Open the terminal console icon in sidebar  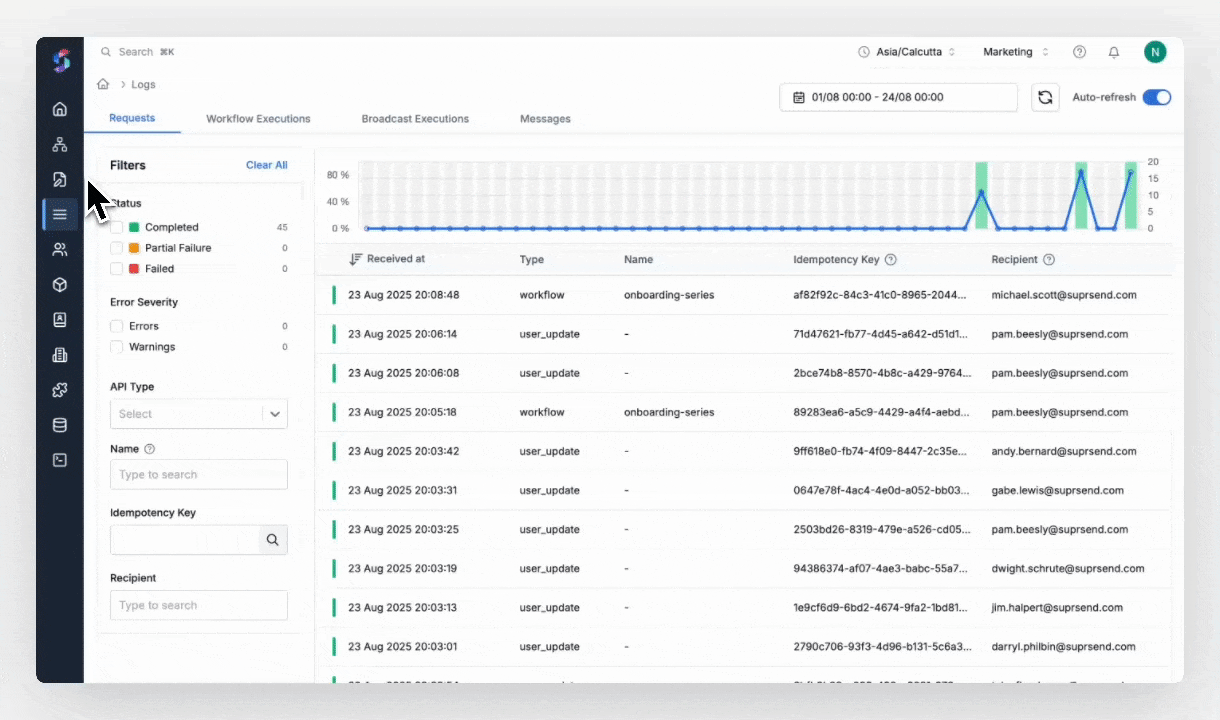tap(60, 460)
